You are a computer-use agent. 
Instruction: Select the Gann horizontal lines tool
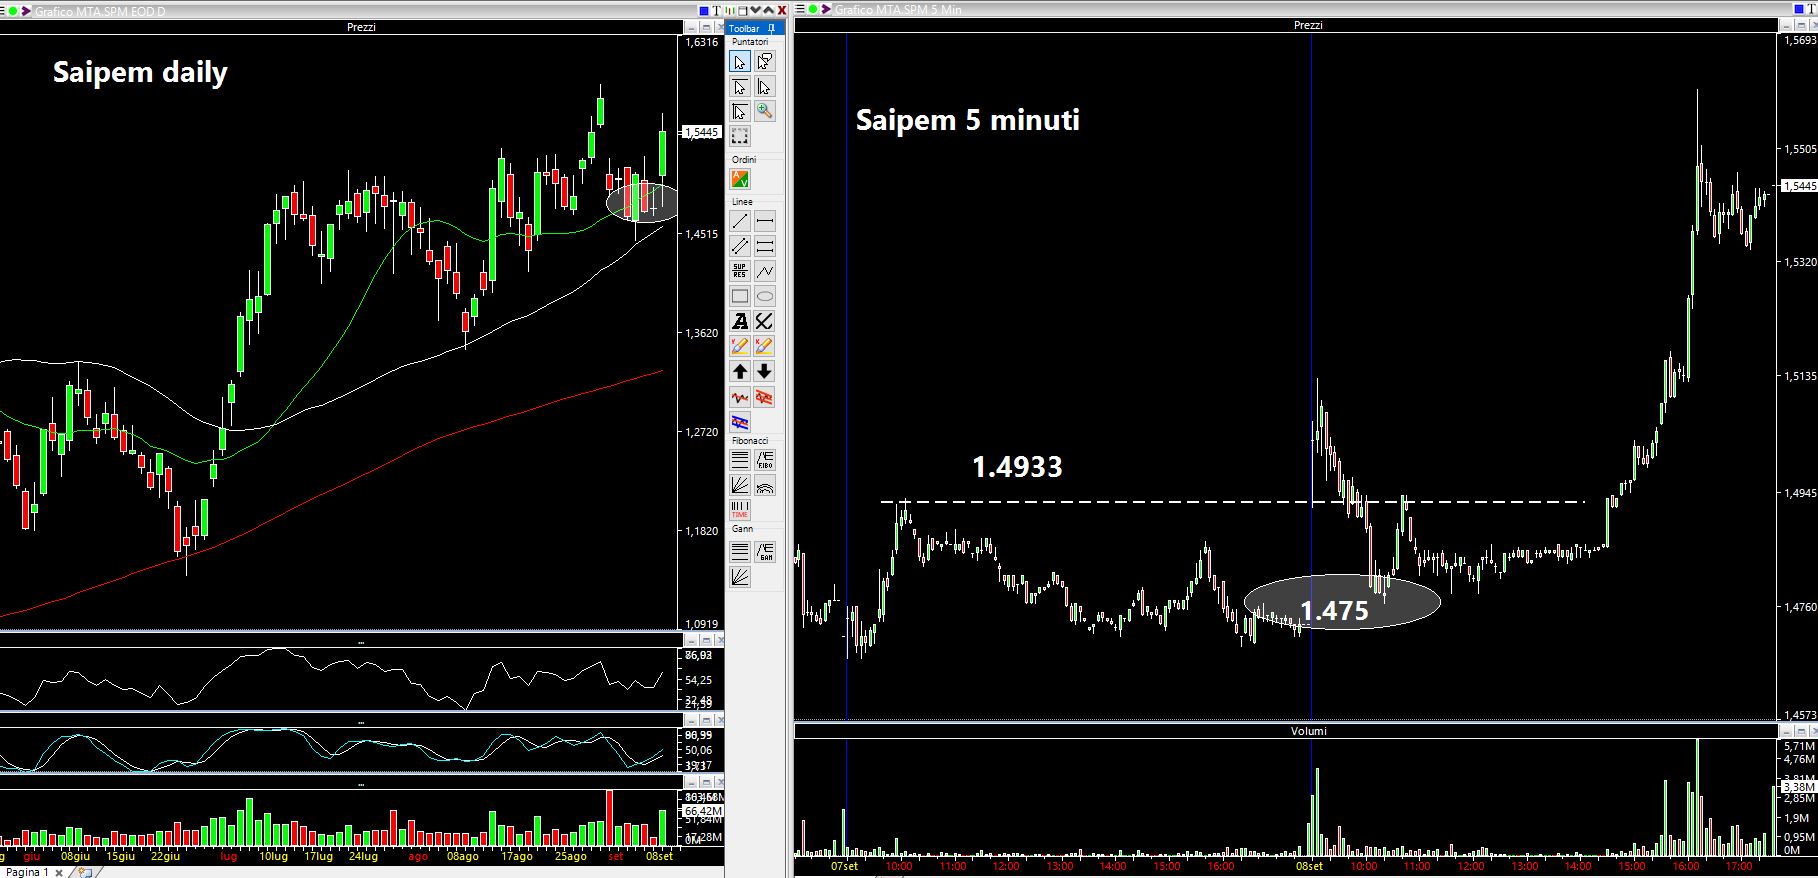(740, 551)
